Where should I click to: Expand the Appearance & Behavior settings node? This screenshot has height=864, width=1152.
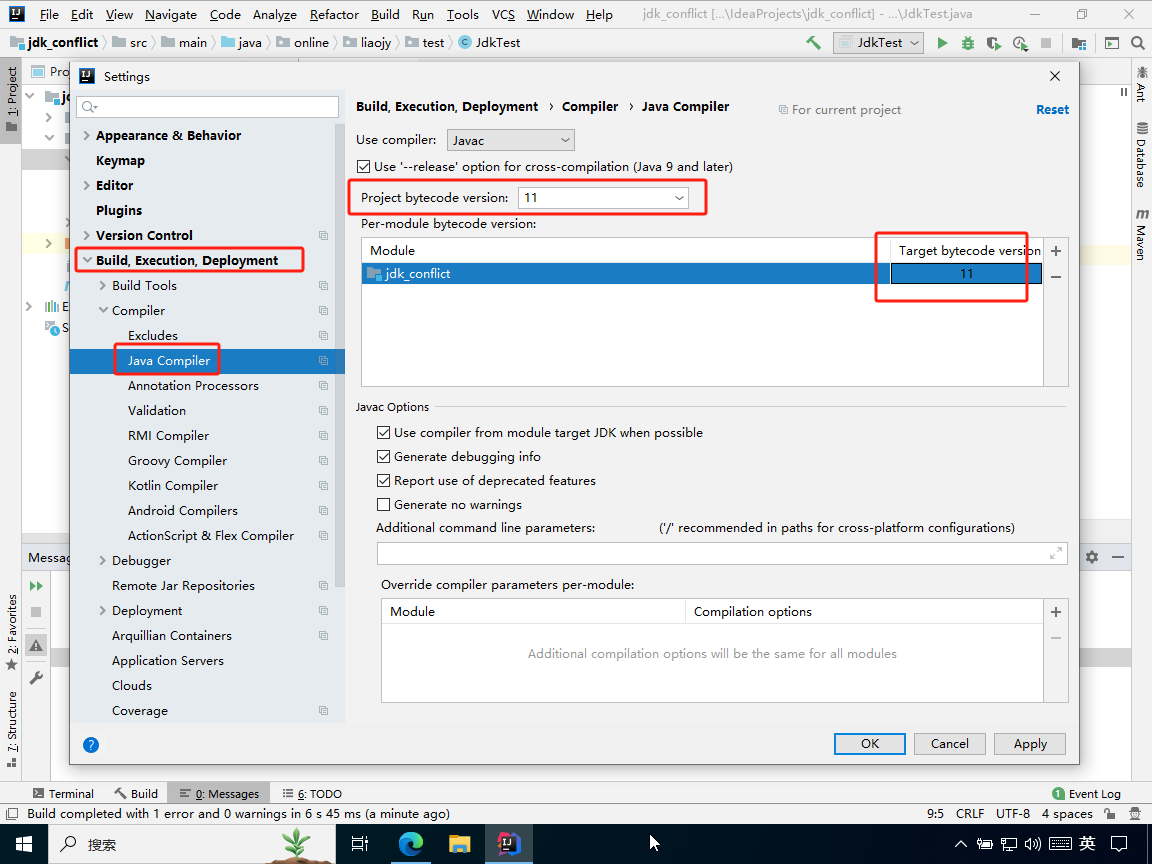[x=87, y=135]
